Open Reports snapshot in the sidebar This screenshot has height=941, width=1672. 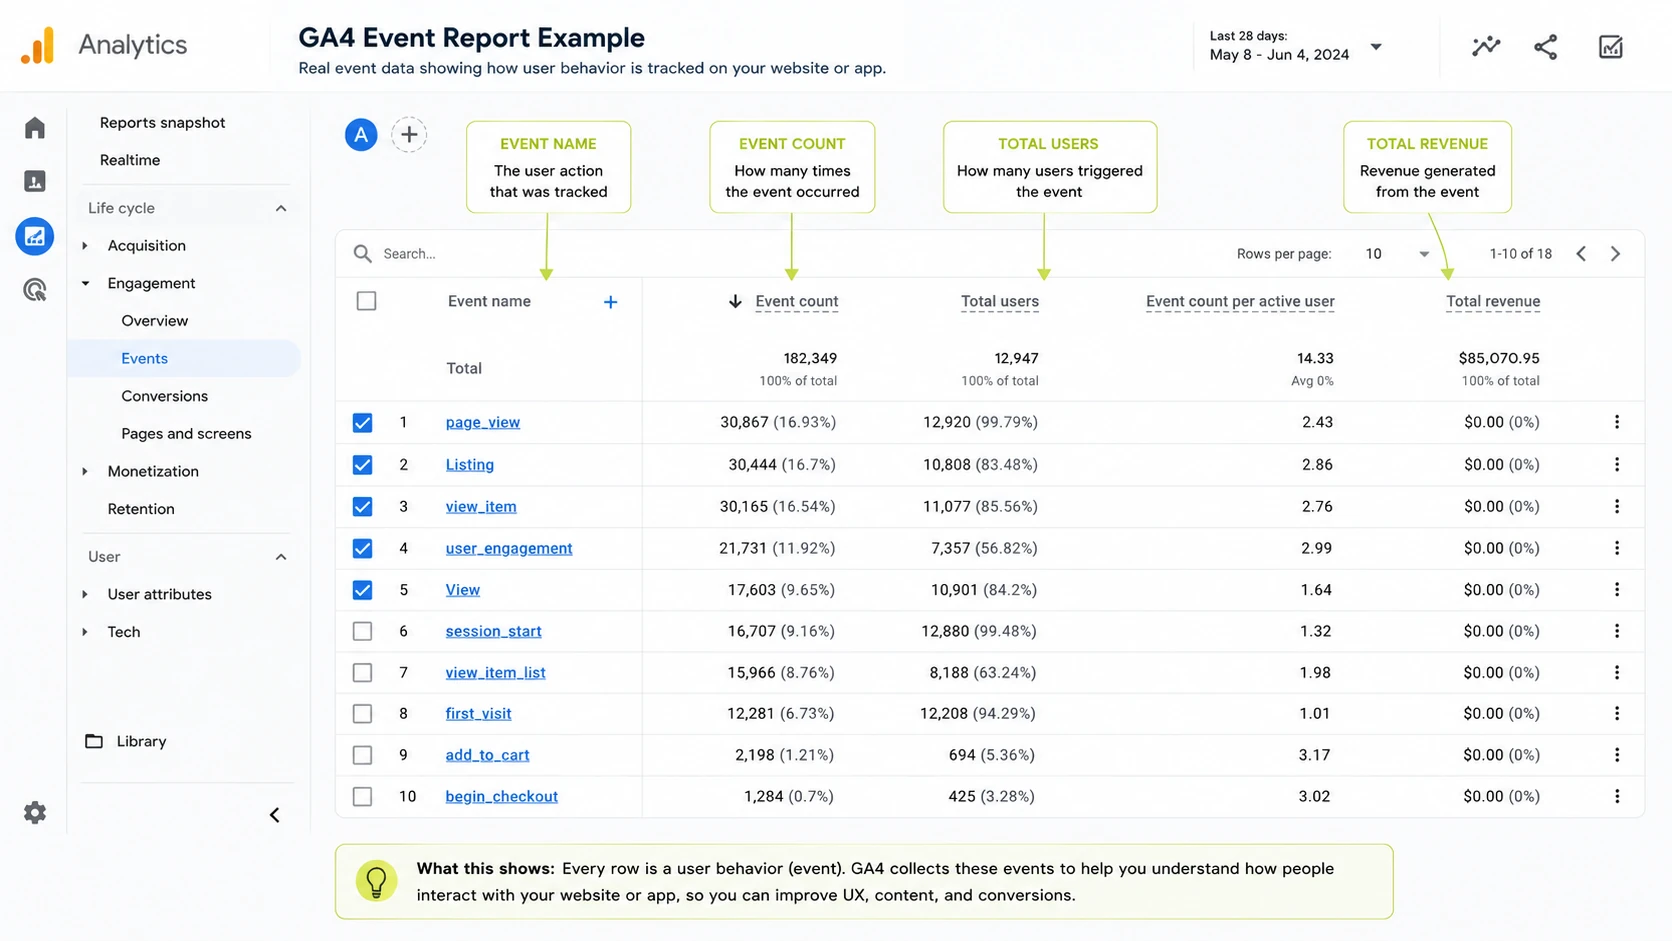(x=163, y=122)
